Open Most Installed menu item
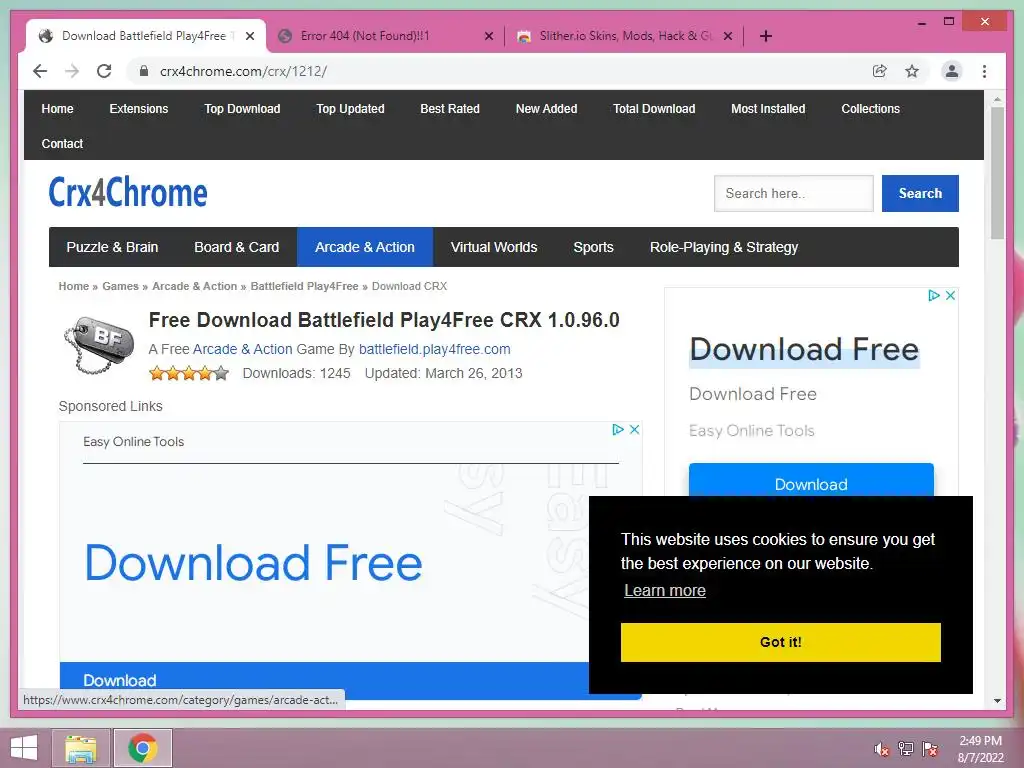The width and height of the screenshot is (1024, 768). (x=768, y=109)
